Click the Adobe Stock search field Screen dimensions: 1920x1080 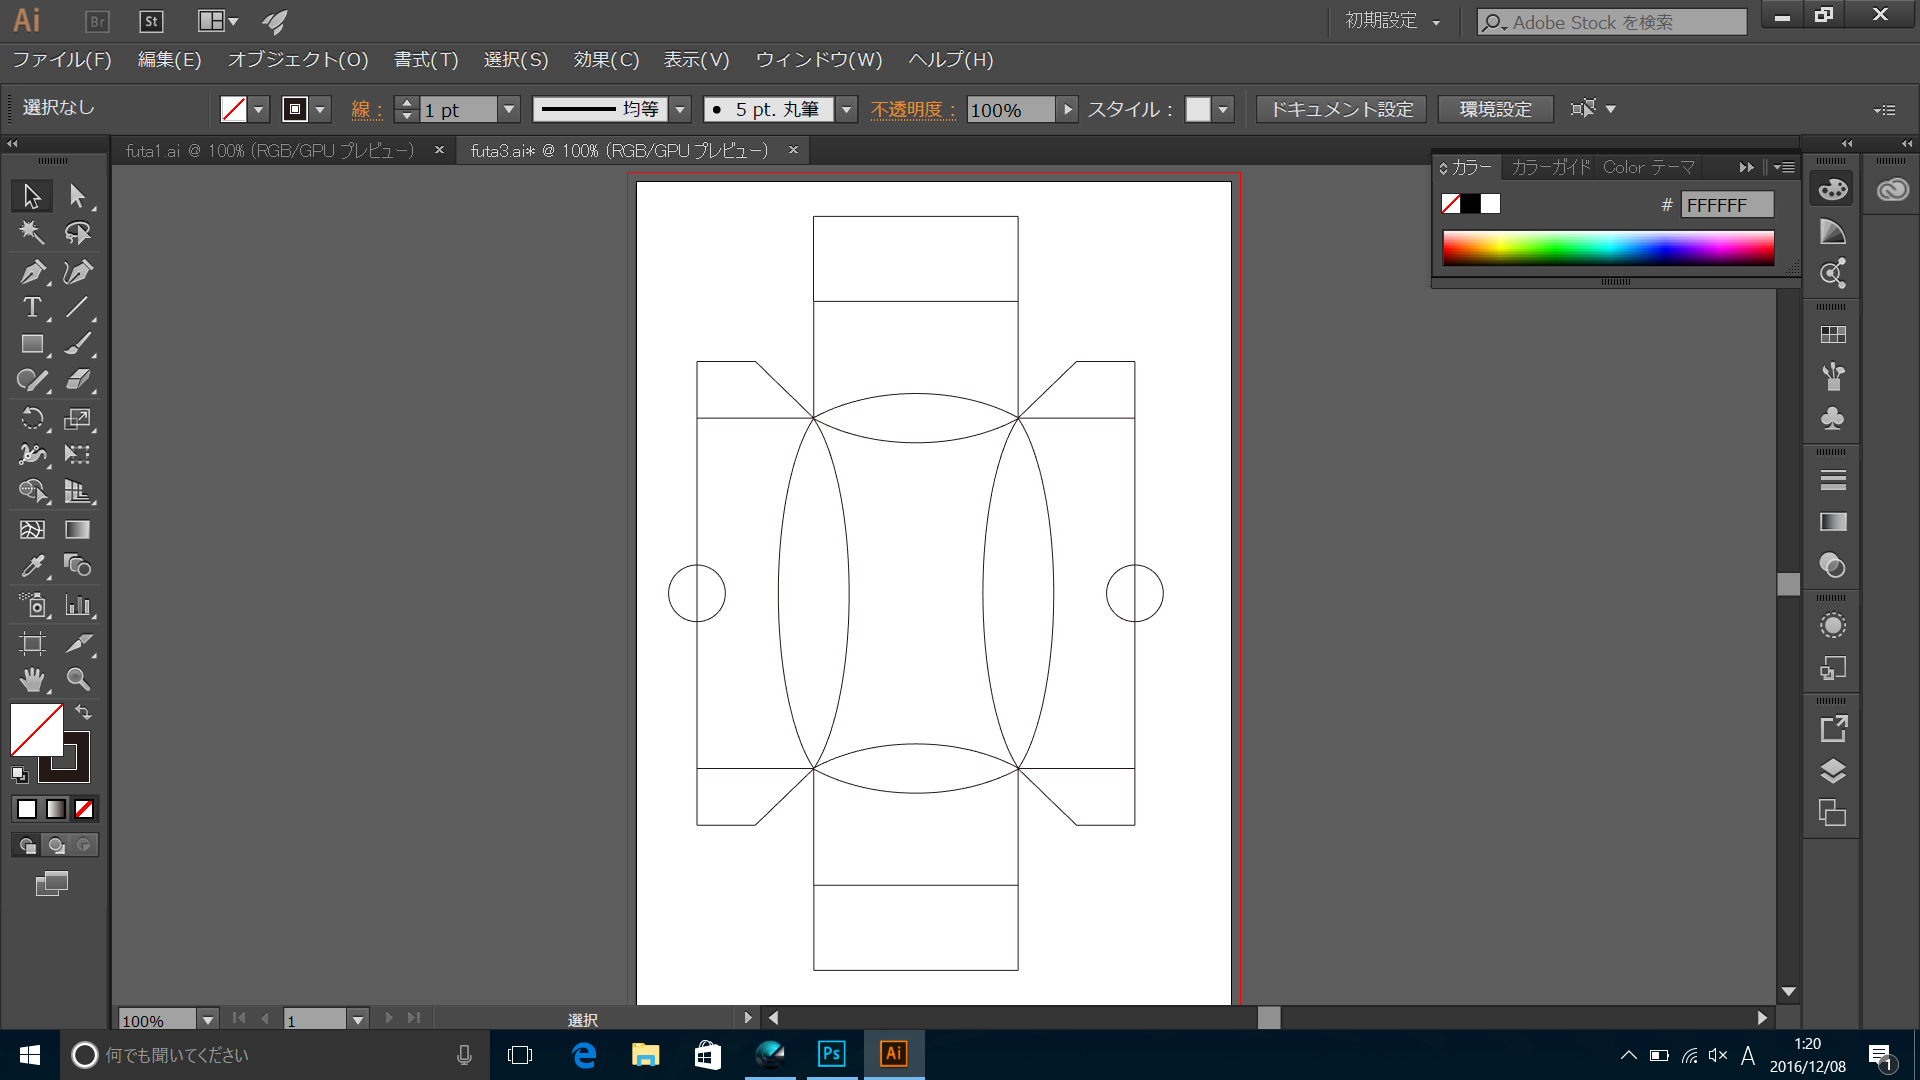1612,22
